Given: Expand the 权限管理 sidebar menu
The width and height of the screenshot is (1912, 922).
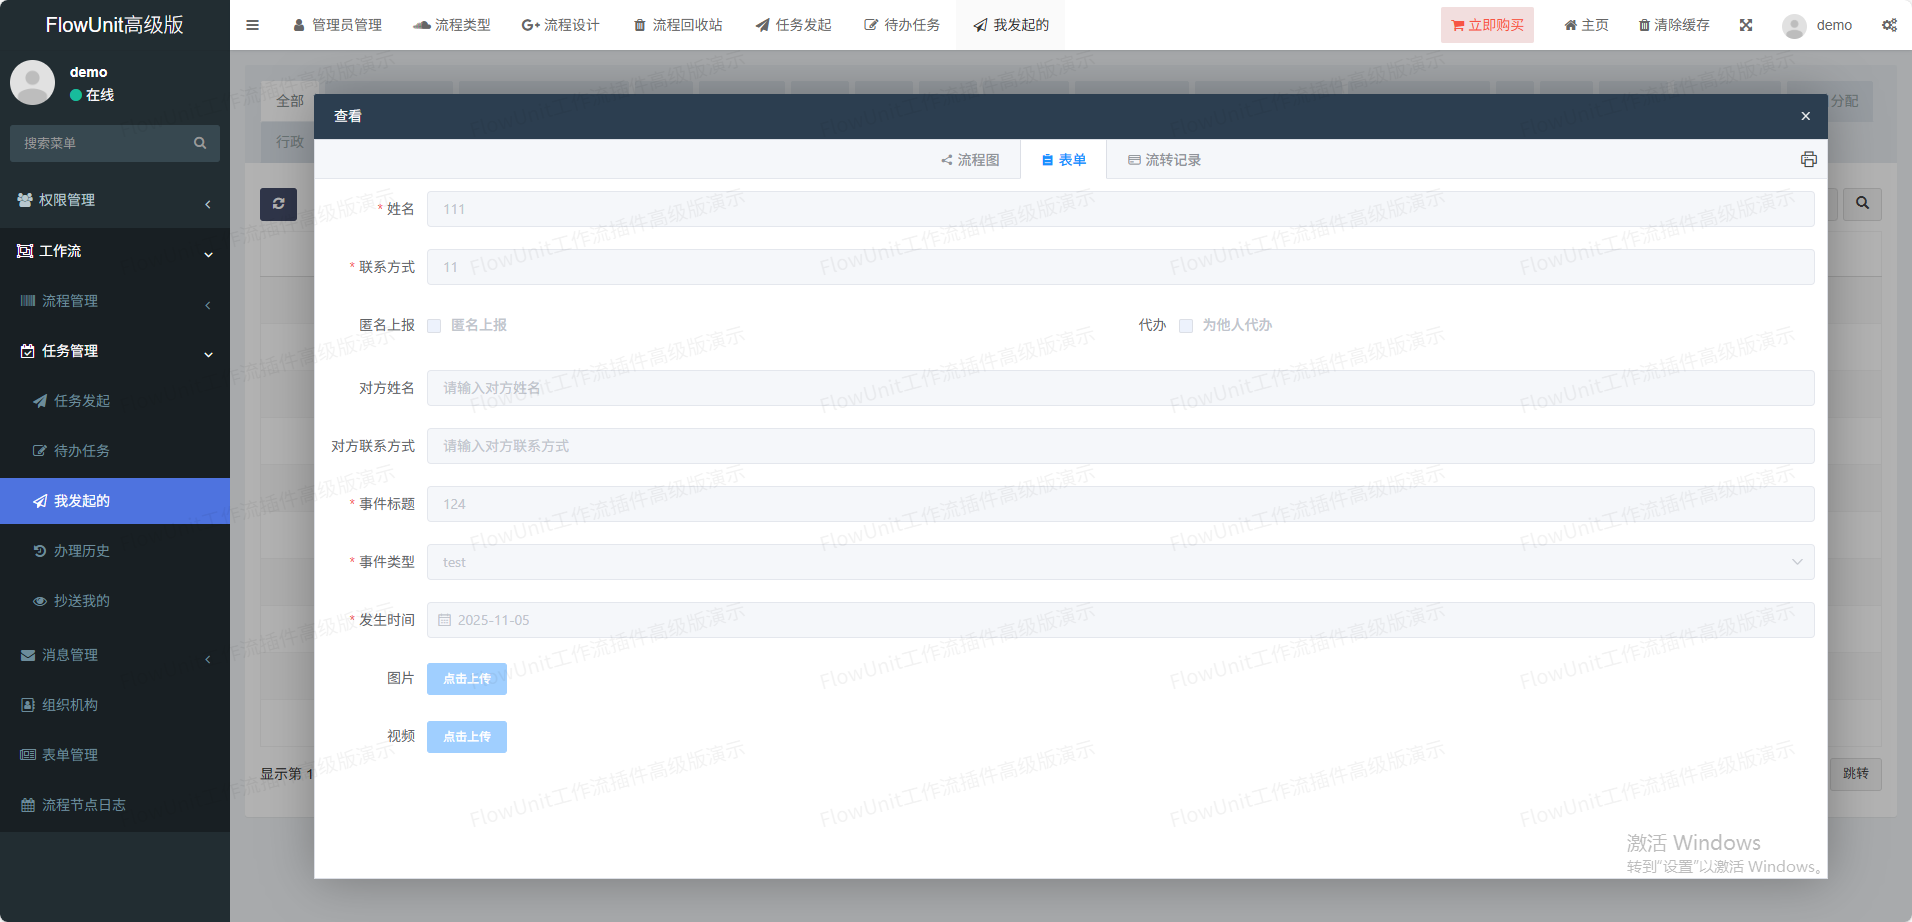Looking at the screenshot, I should (x=115, y=200).
